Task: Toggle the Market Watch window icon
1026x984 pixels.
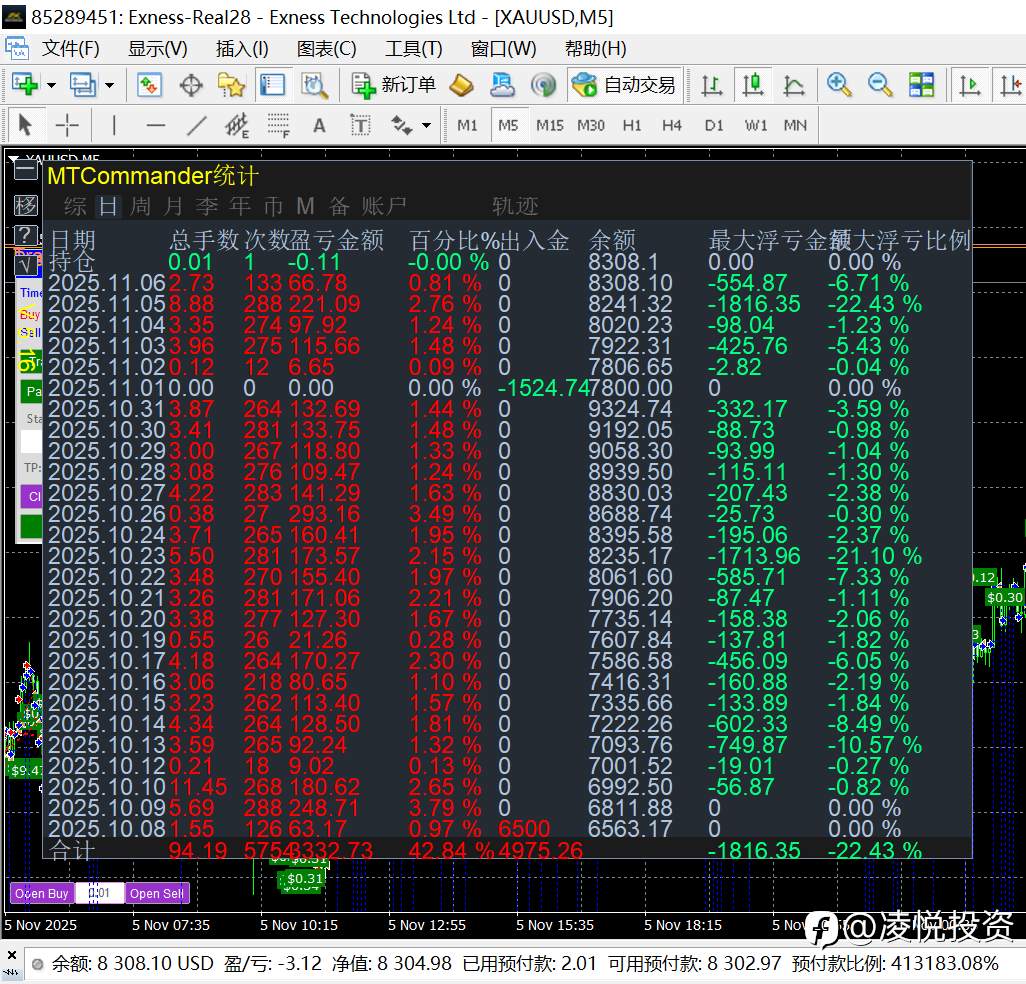Action: point(149,84)
